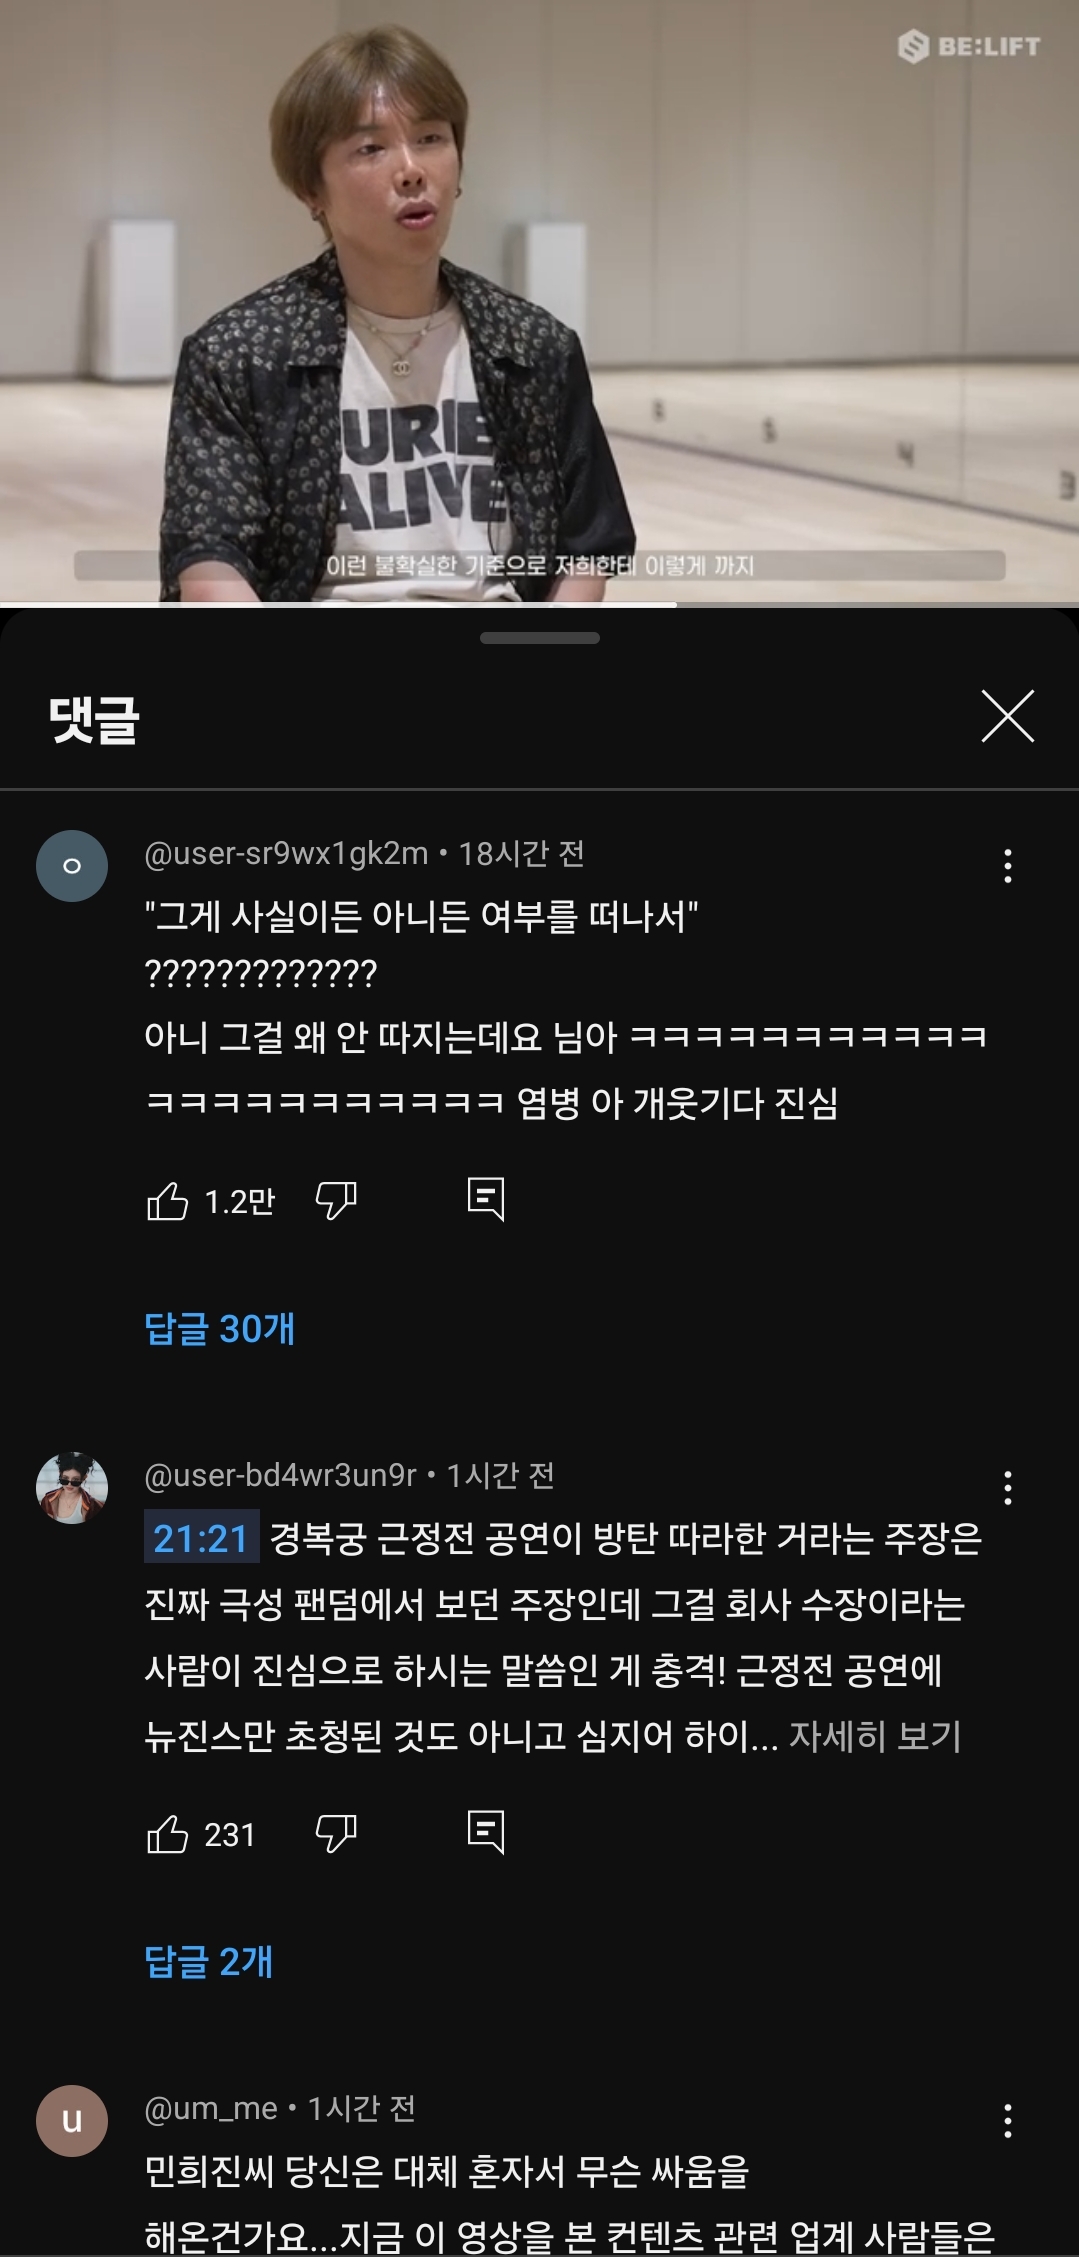Open profile of @user-sr9wx1gk2m username

(x=286, y=853)
